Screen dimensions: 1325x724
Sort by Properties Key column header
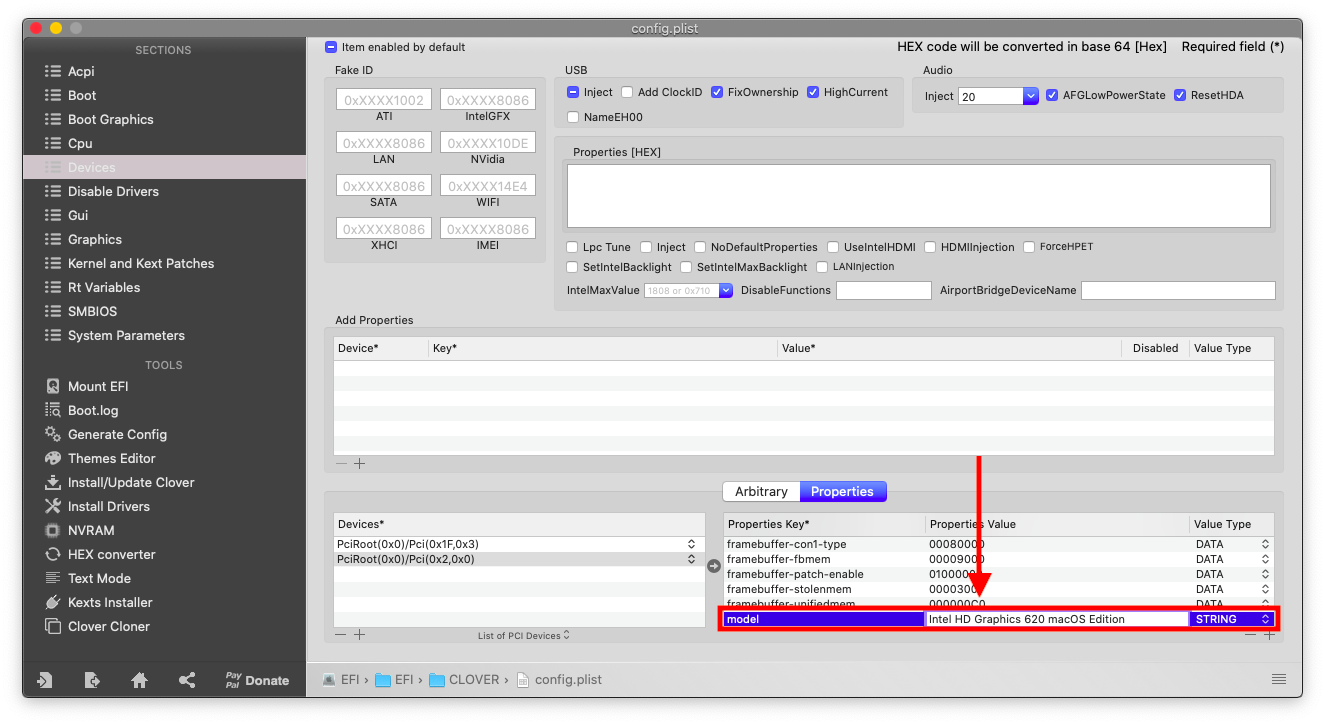coord(825,524)
